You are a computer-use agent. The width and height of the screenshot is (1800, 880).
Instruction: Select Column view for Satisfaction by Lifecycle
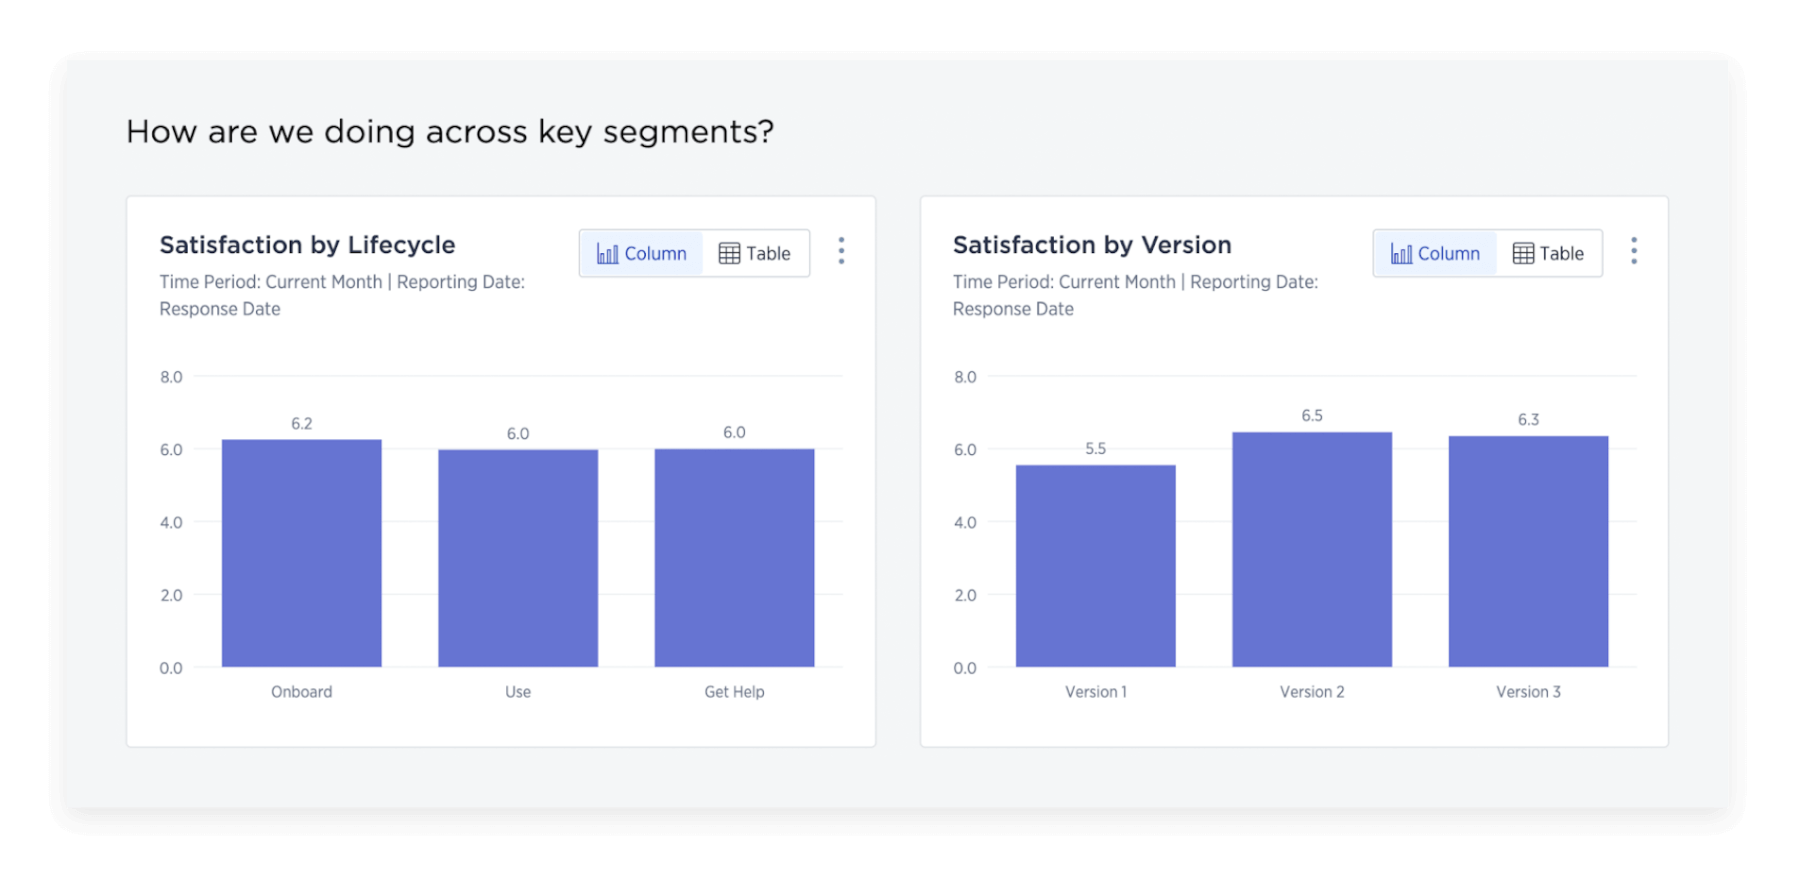(641, 254)
